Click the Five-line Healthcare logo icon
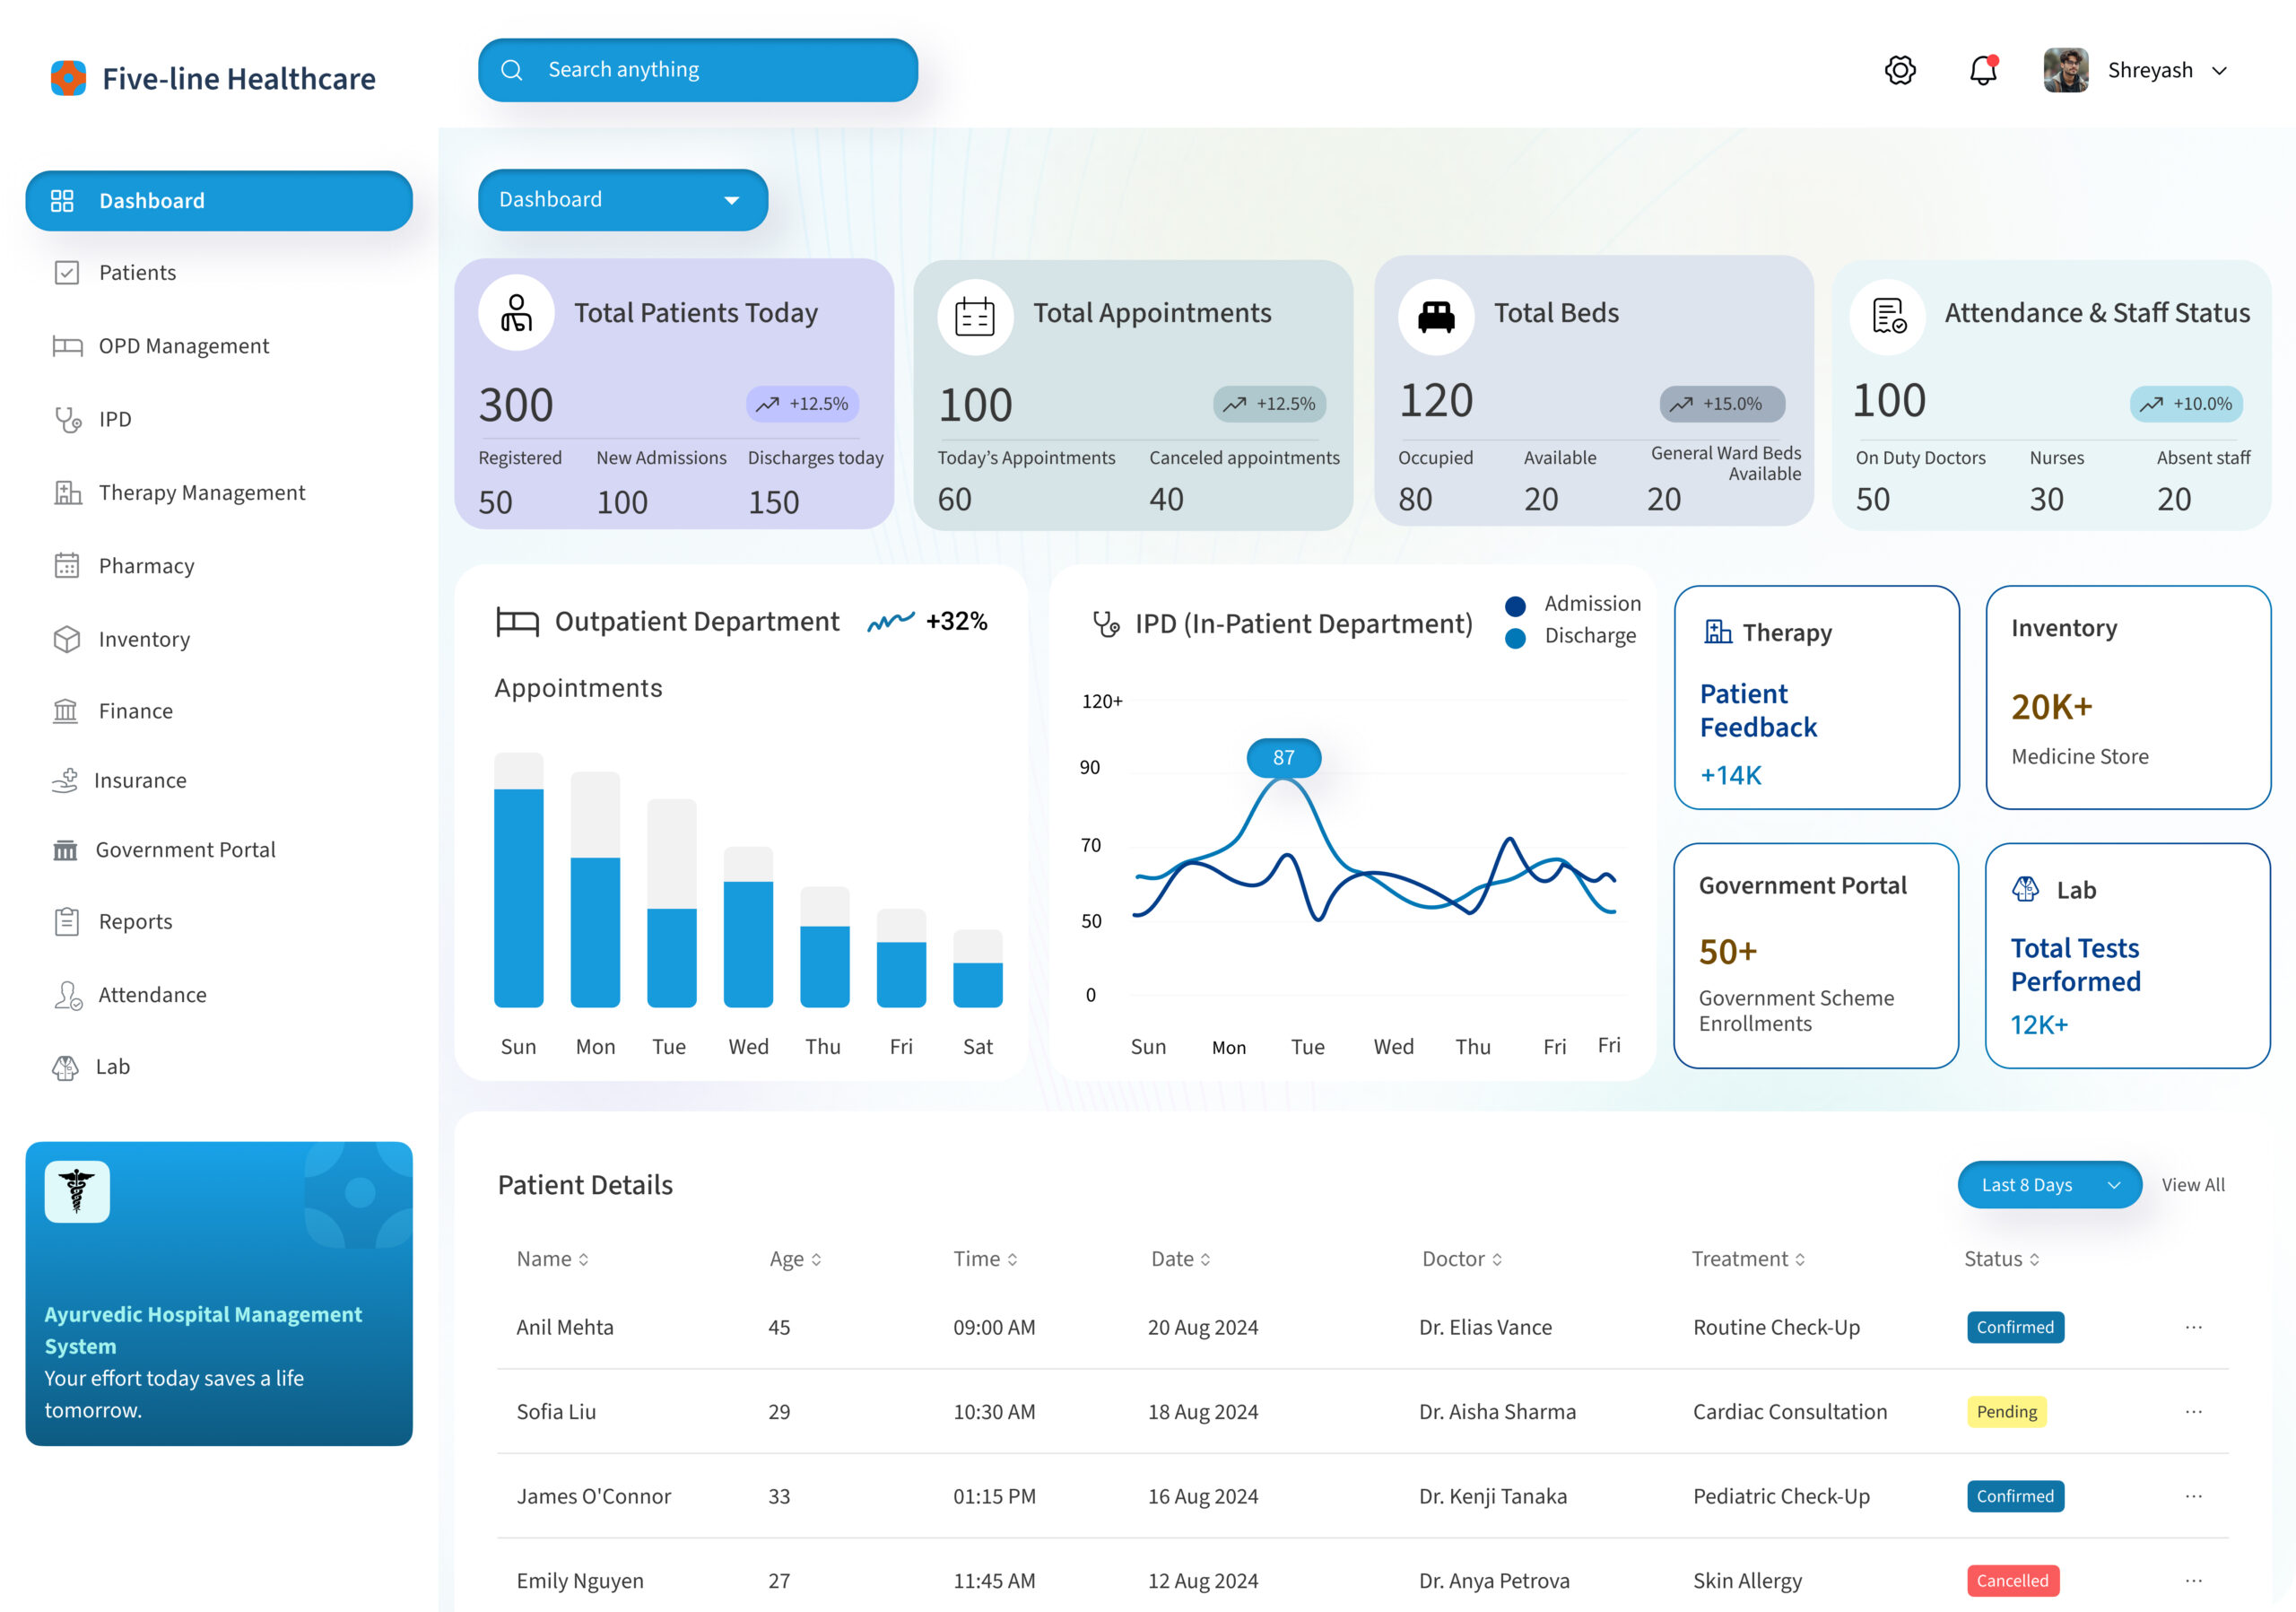This screenshot has height=1612, width=2296. click(x=68, y=78)
